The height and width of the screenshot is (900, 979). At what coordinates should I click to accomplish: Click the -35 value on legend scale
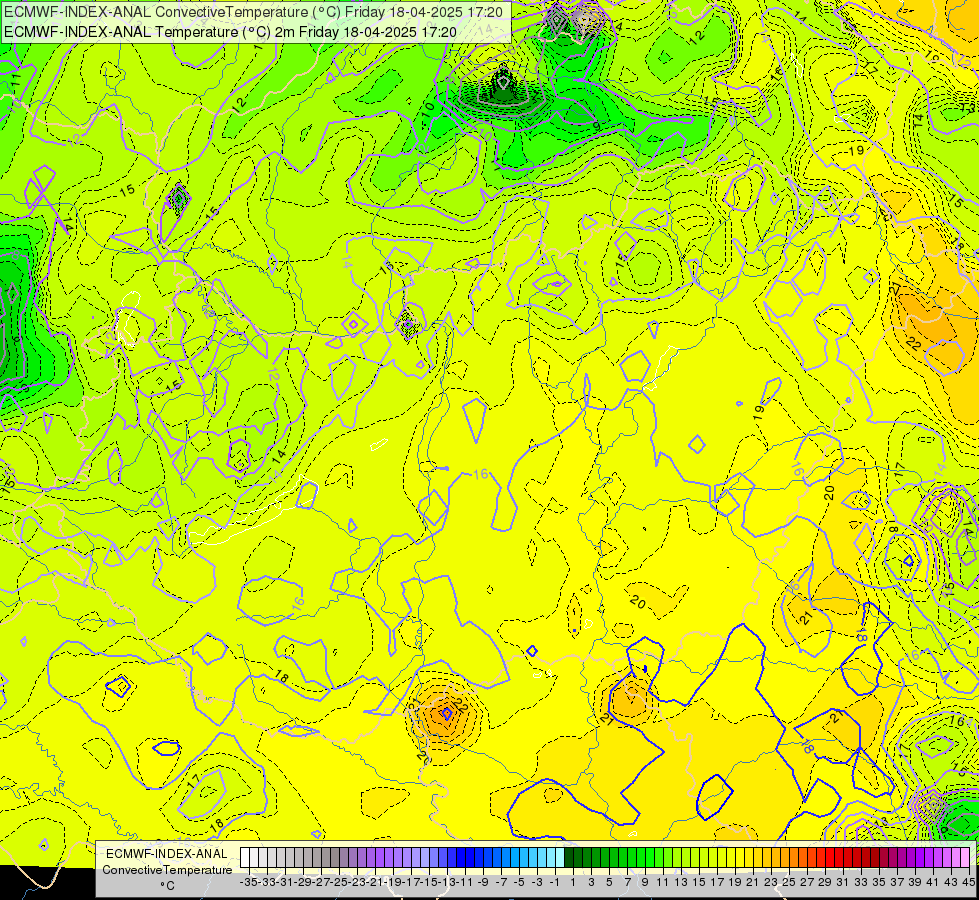point(250,882)
